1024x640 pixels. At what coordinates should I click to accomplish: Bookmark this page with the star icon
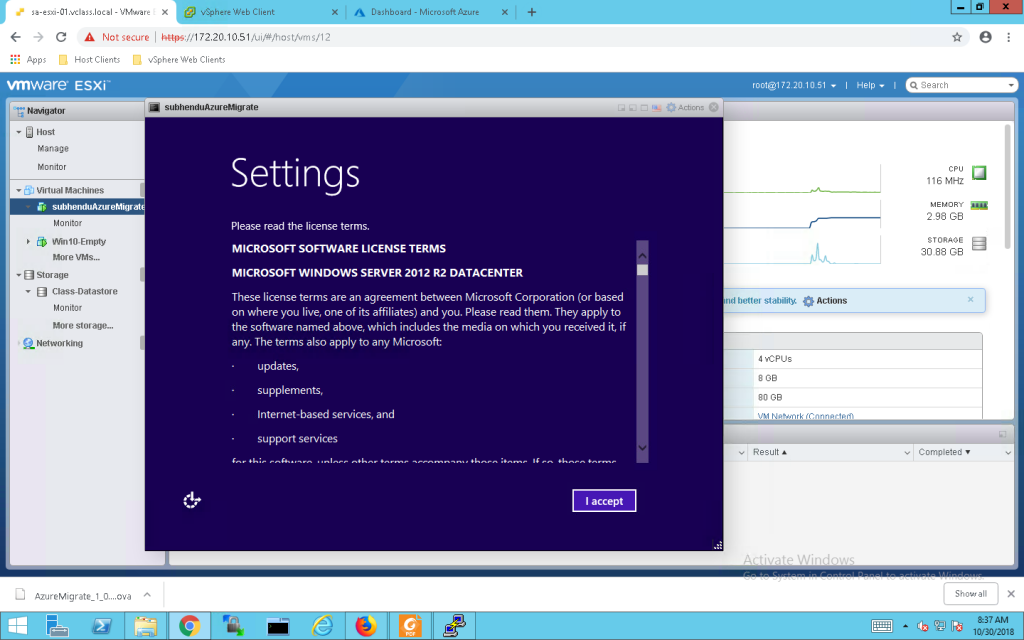click(957, 37)
